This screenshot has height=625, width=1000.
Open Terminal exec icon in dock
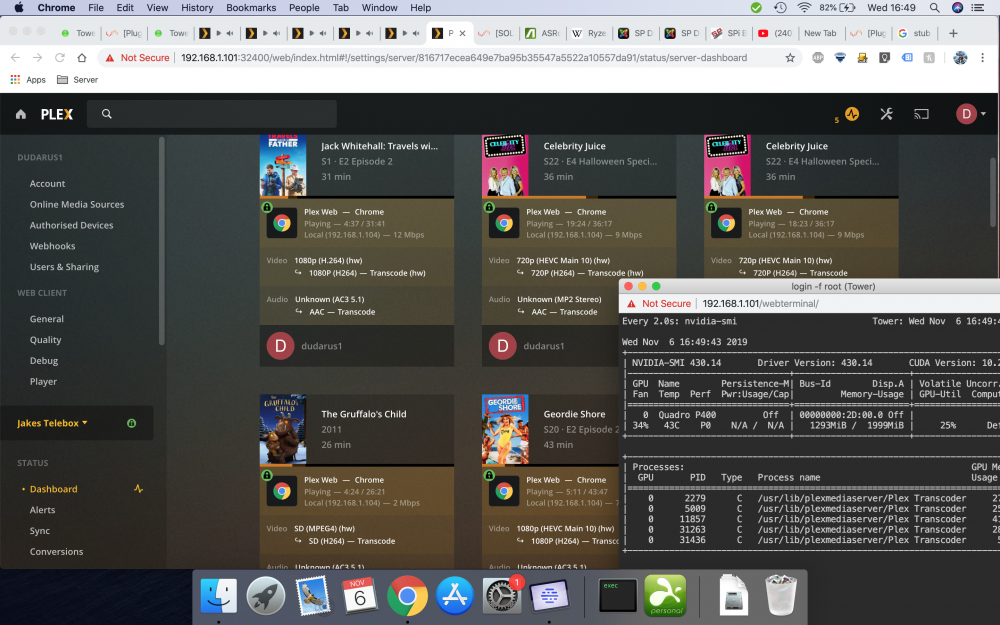pos(617,596)
